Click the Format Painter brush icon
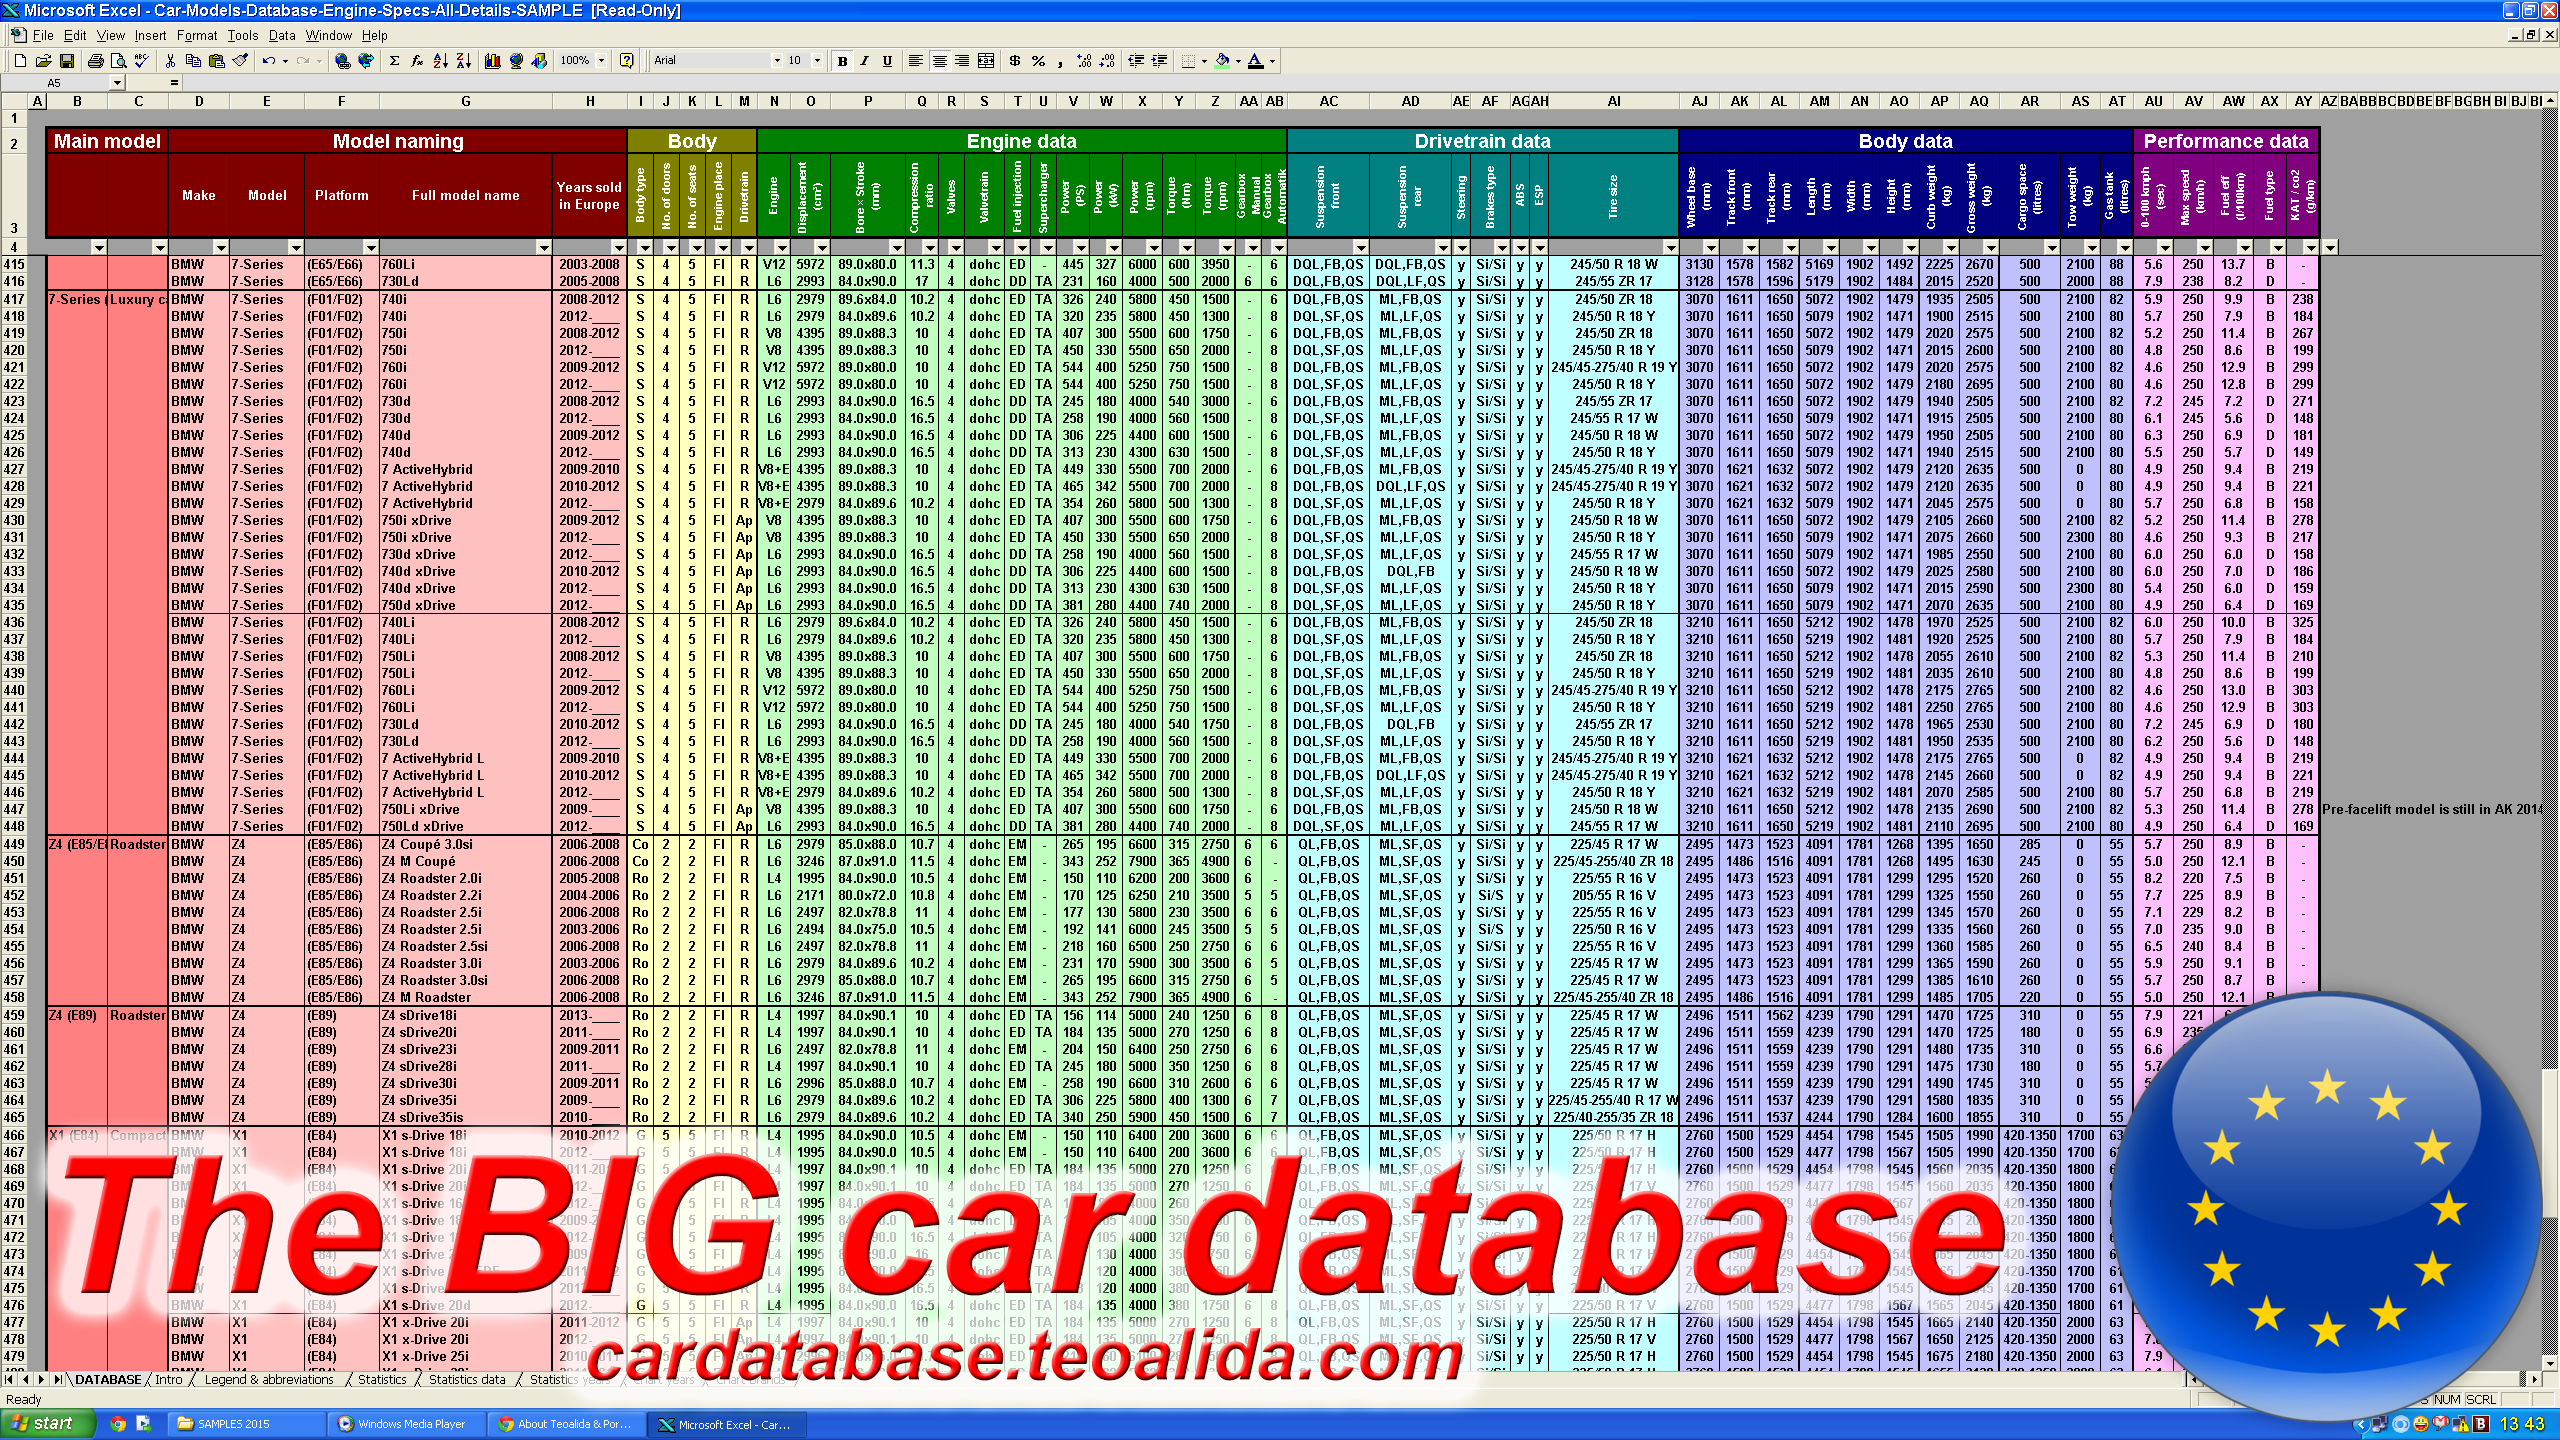Image resolution: width=2560 pixels, height=1440 pixels. (240, 61)
